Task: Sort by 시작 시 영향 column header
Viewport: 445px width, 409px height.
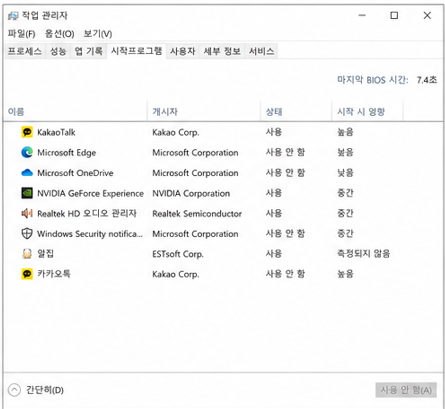Action: point(367,112)
